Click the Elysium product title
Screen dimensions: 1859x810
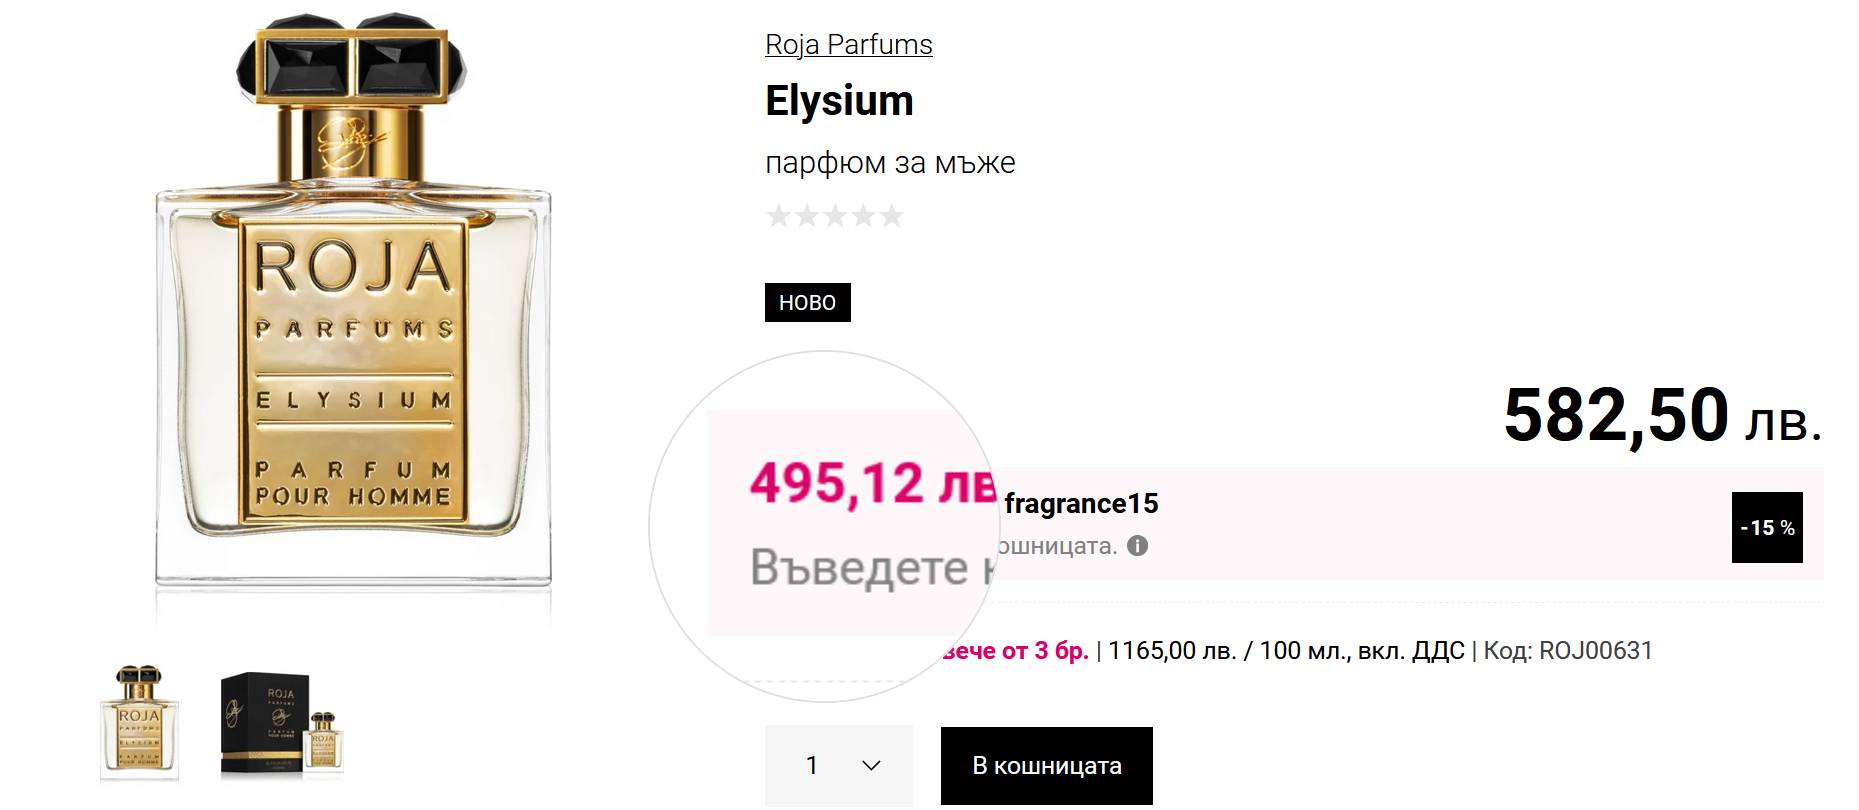(x=839, y=101)
